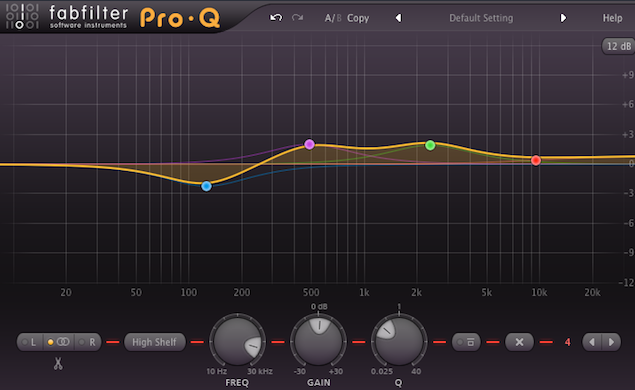Image resolution: width=635 pixels, height=390 pixels.
Task: Select next band with right arrow
Action: [x=611, y=342]
